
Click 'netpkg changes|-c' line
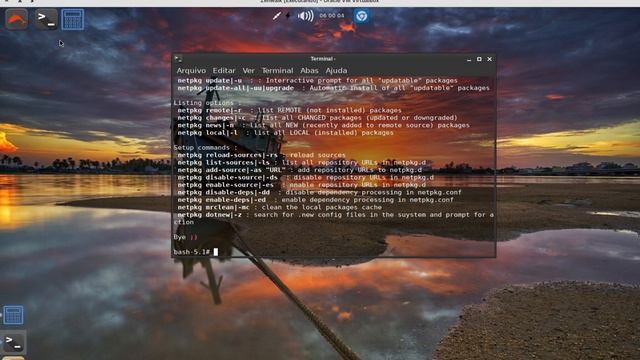tap(318, 118)
